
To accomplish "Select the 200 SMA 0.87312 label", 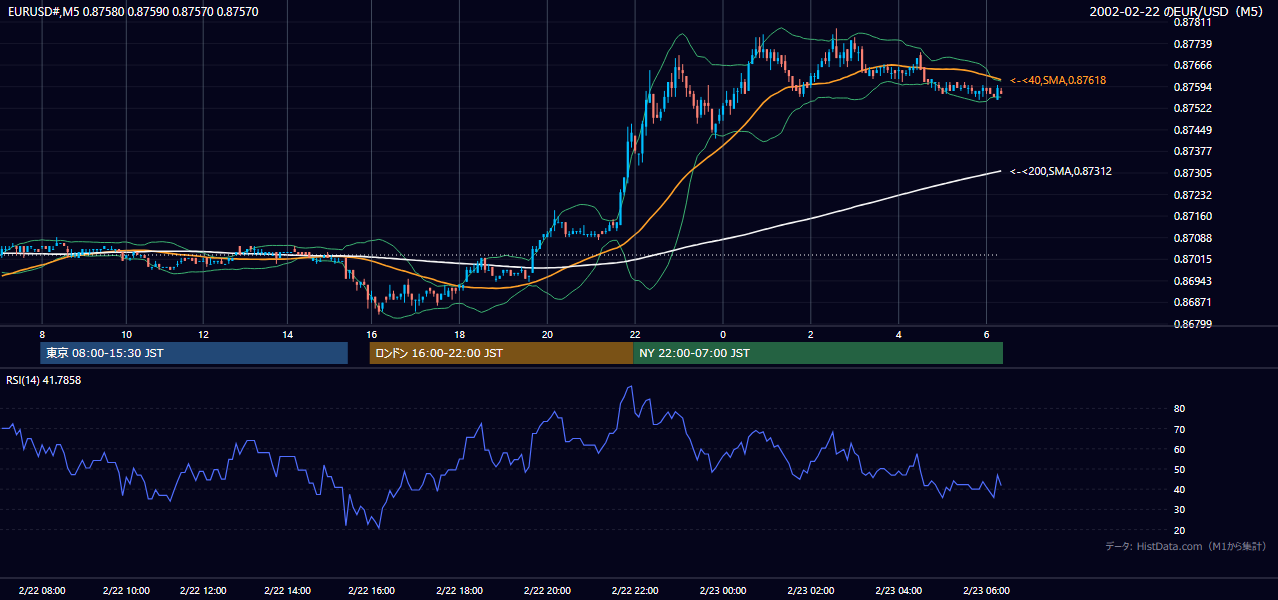I will [x=1061, y=172].
